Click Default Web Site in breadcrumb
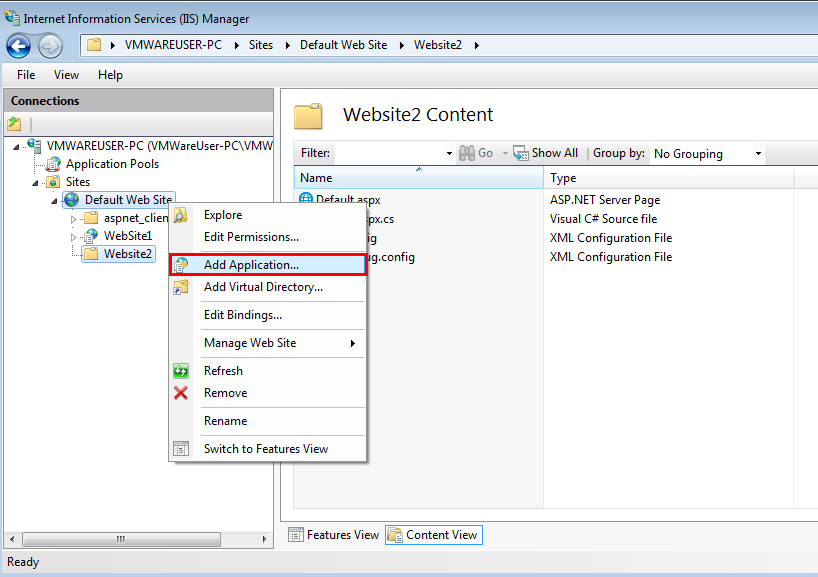 click(x=343, y=45)
